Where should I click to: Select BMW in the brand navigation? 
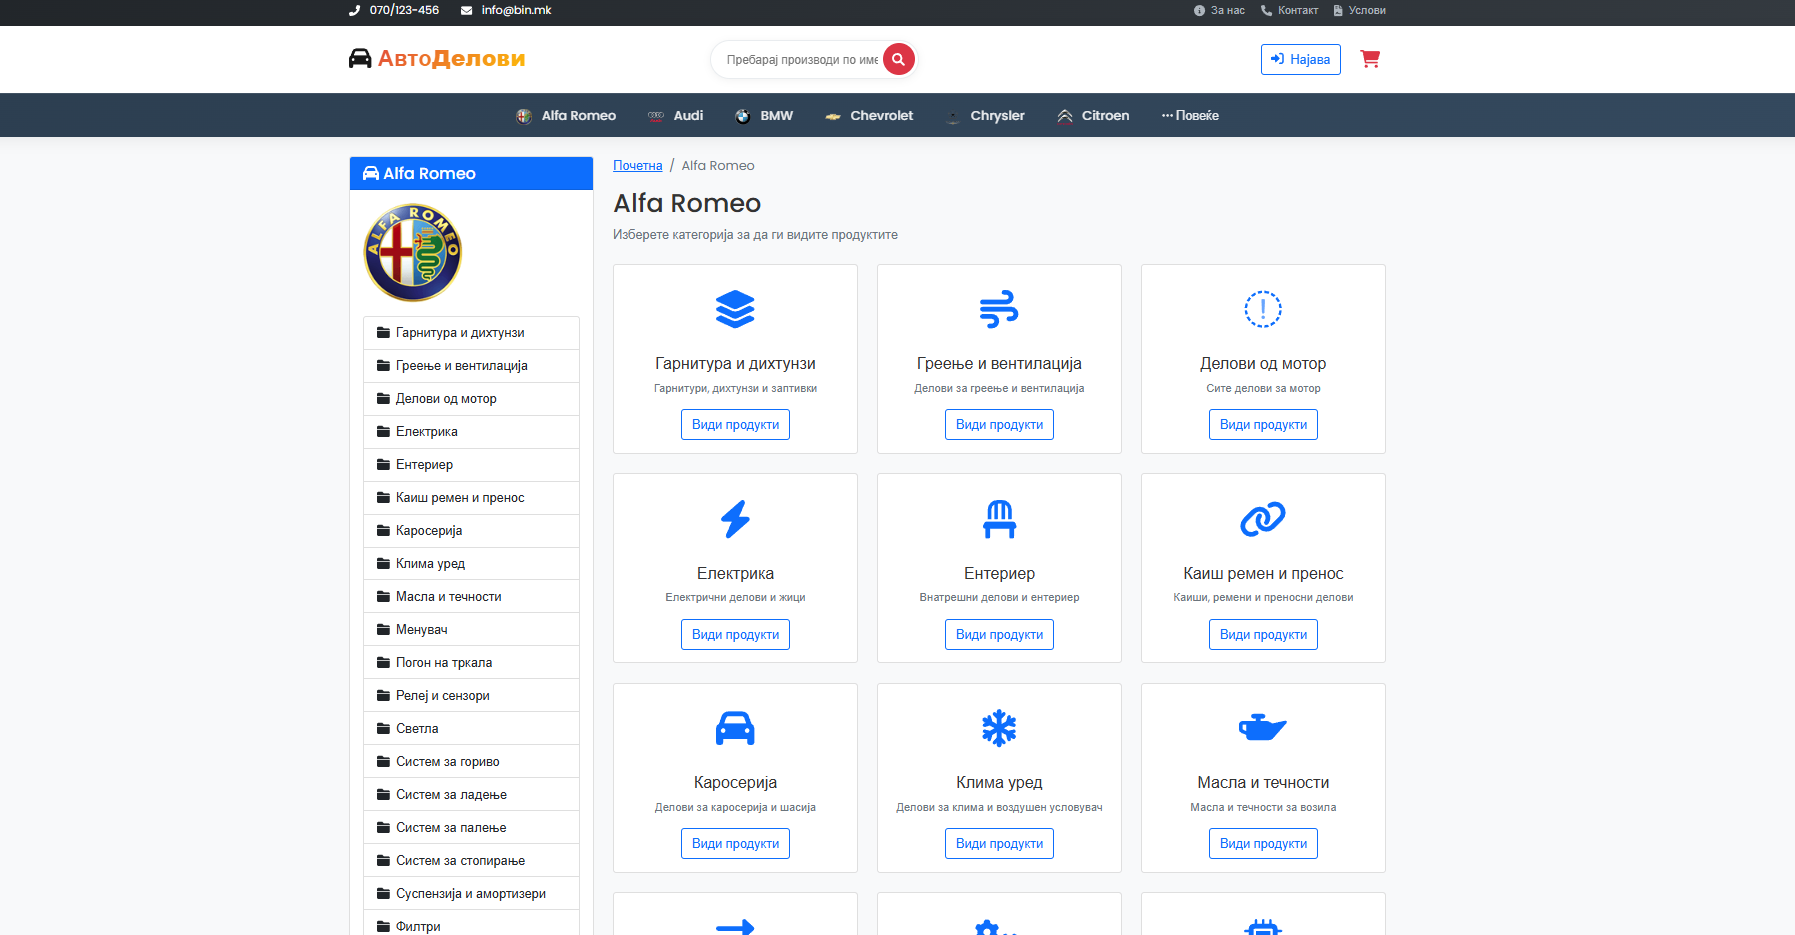click(764, 116)
